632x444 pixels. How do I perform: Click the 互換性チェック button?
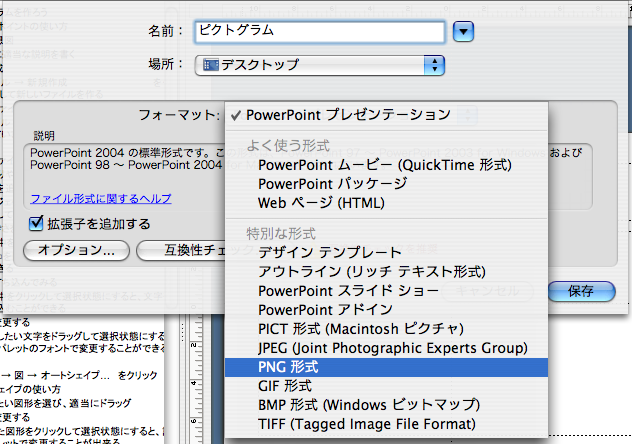point(181,251)
